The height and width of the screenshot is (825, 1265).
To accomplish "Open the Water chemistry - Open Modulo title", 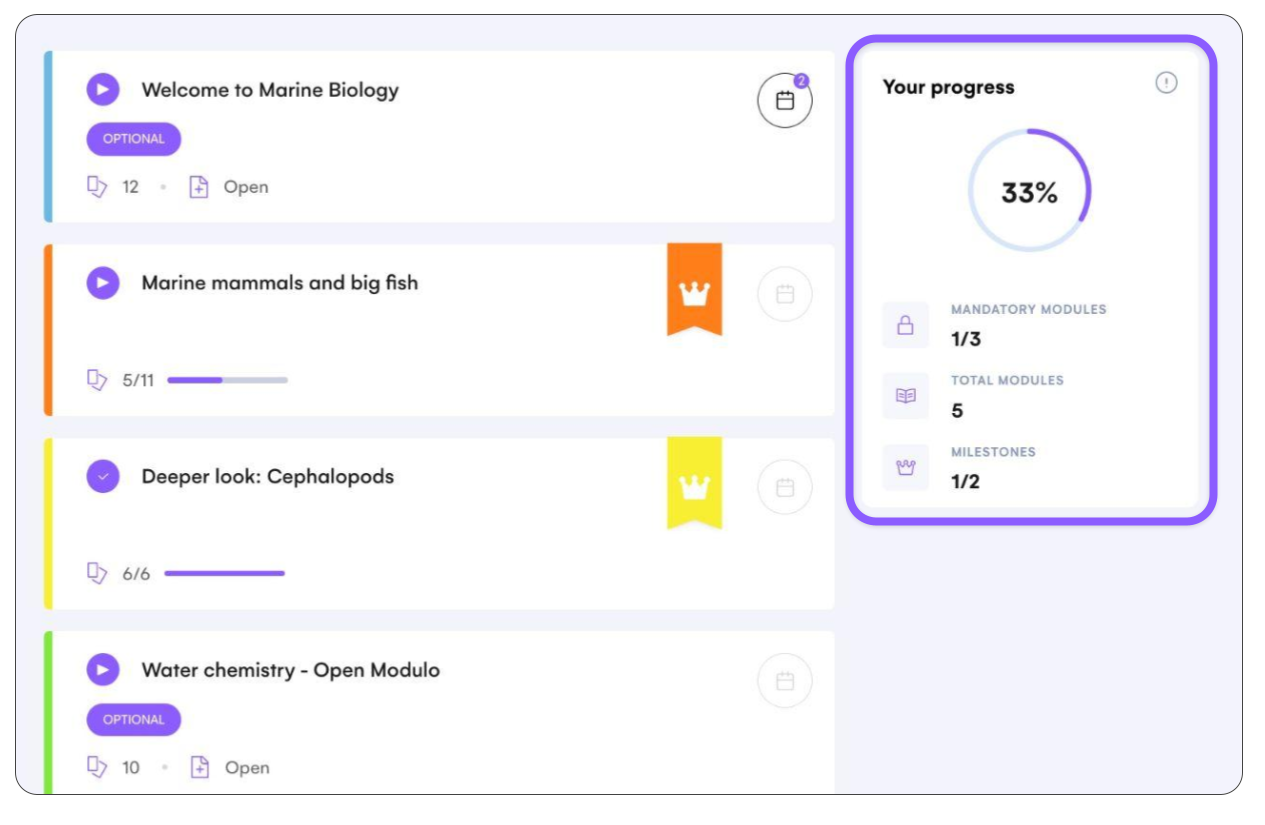I will [291, 670].
